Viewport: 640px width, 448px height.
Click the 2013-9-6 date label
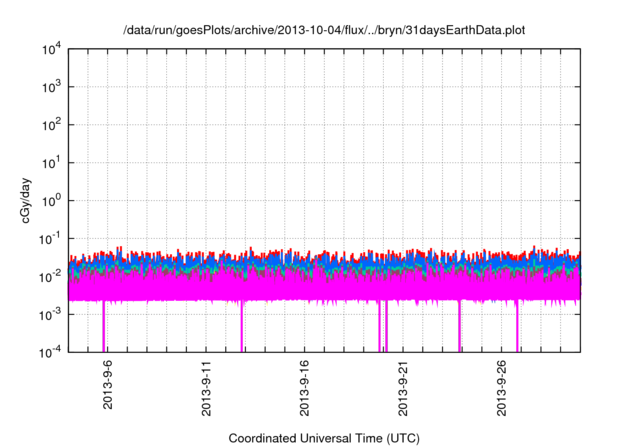[107, 384]
